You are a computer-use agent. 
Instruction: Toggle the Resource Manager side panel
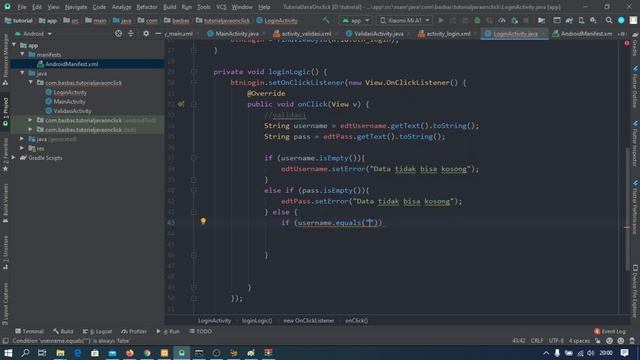click(x=5, y=59)
